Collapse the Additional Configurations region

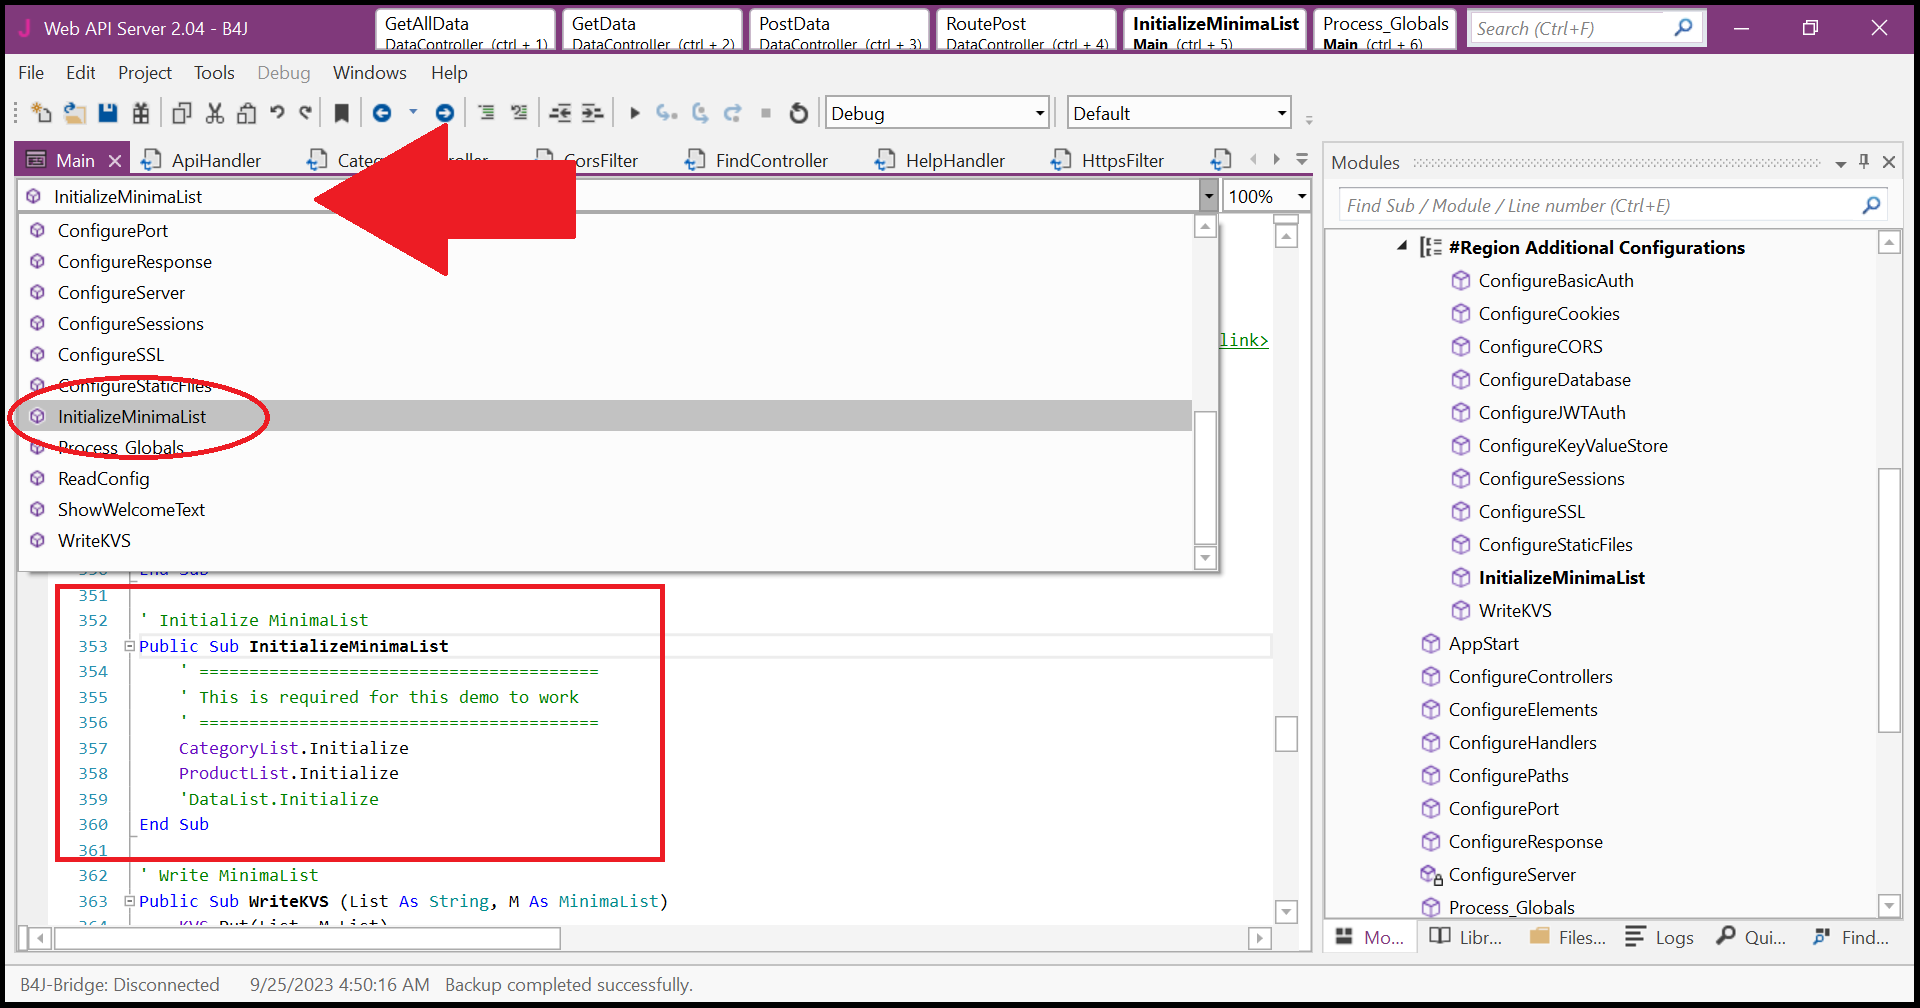click(x=1402, y=246)
